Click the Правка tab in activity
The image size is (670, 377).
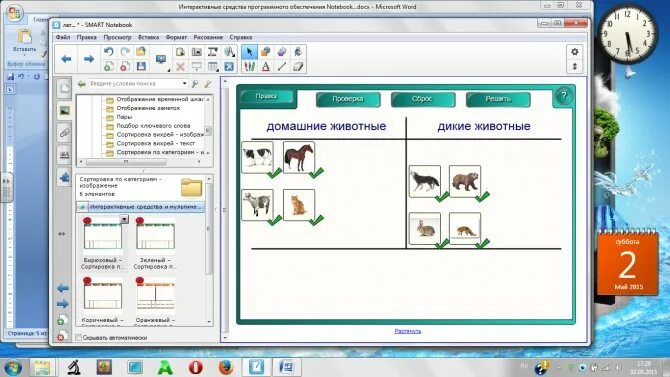click(266, 96)
